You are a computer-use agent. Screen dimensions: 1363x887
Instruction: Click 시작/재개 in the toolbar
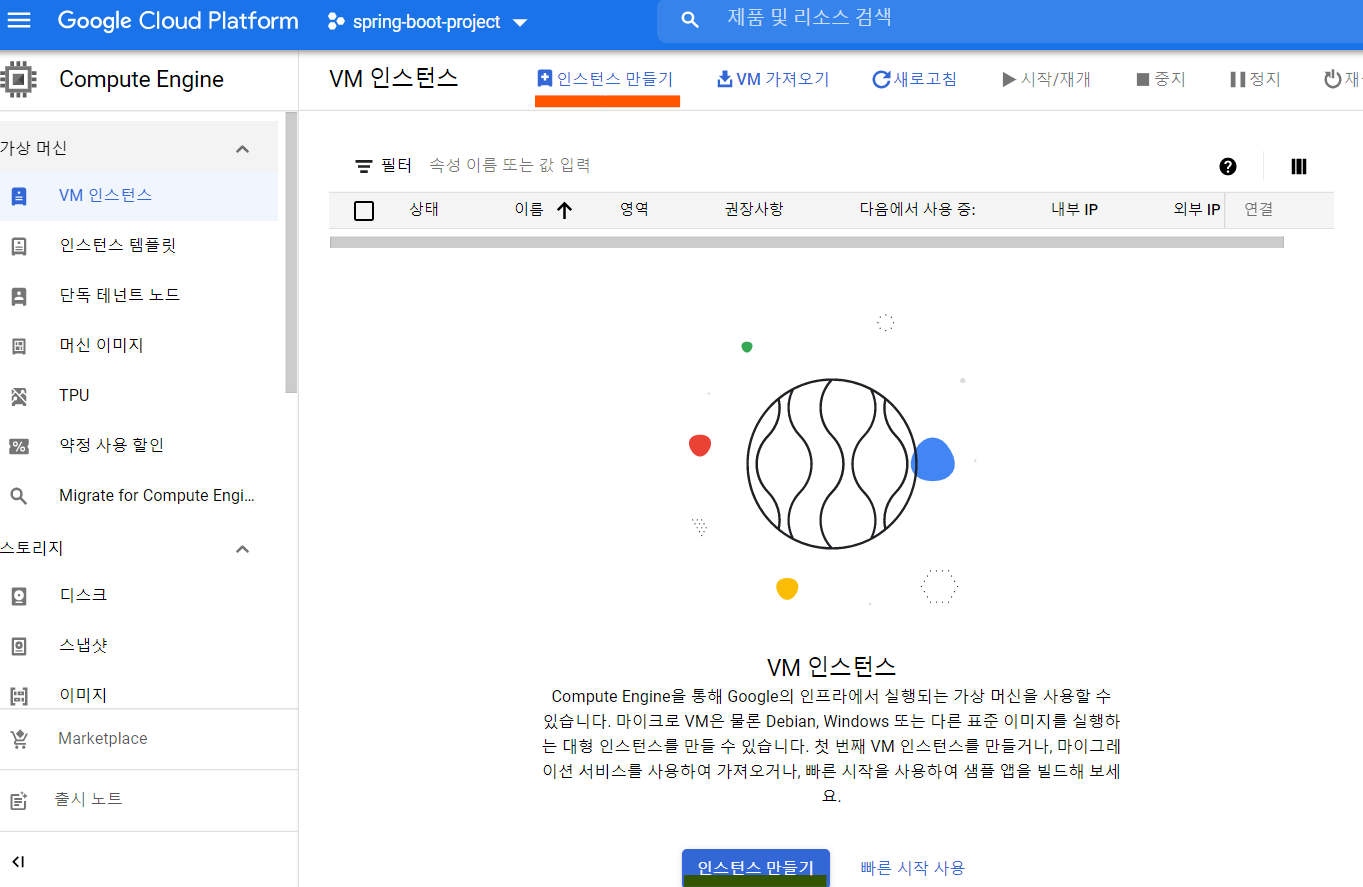(1047, 79)
